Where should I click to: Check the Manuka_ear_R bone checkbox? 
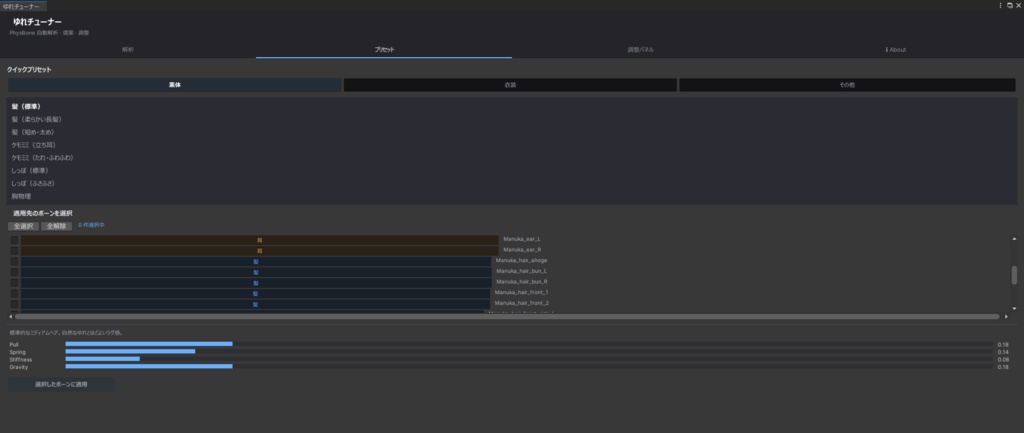coord(14,250)
